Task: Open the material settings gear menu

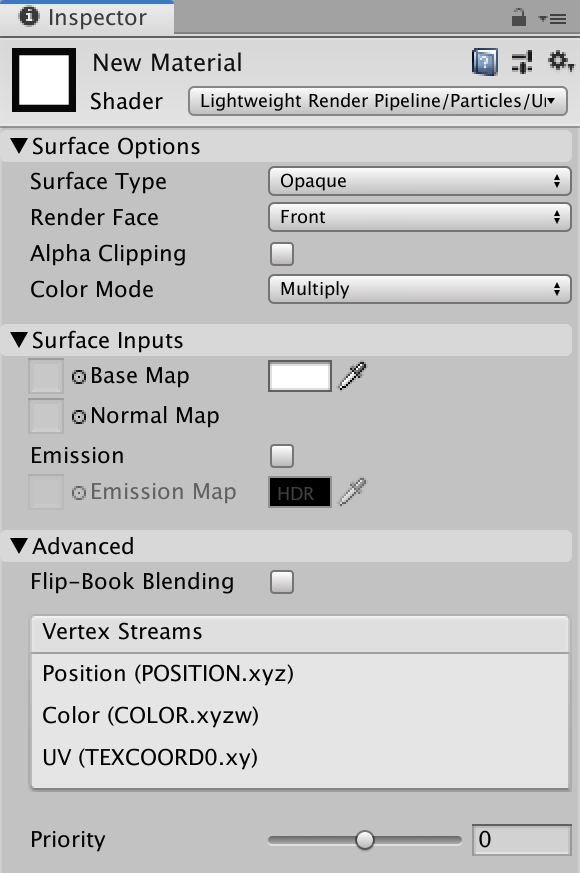Action: pyautogui.click(x=556, y=62)
